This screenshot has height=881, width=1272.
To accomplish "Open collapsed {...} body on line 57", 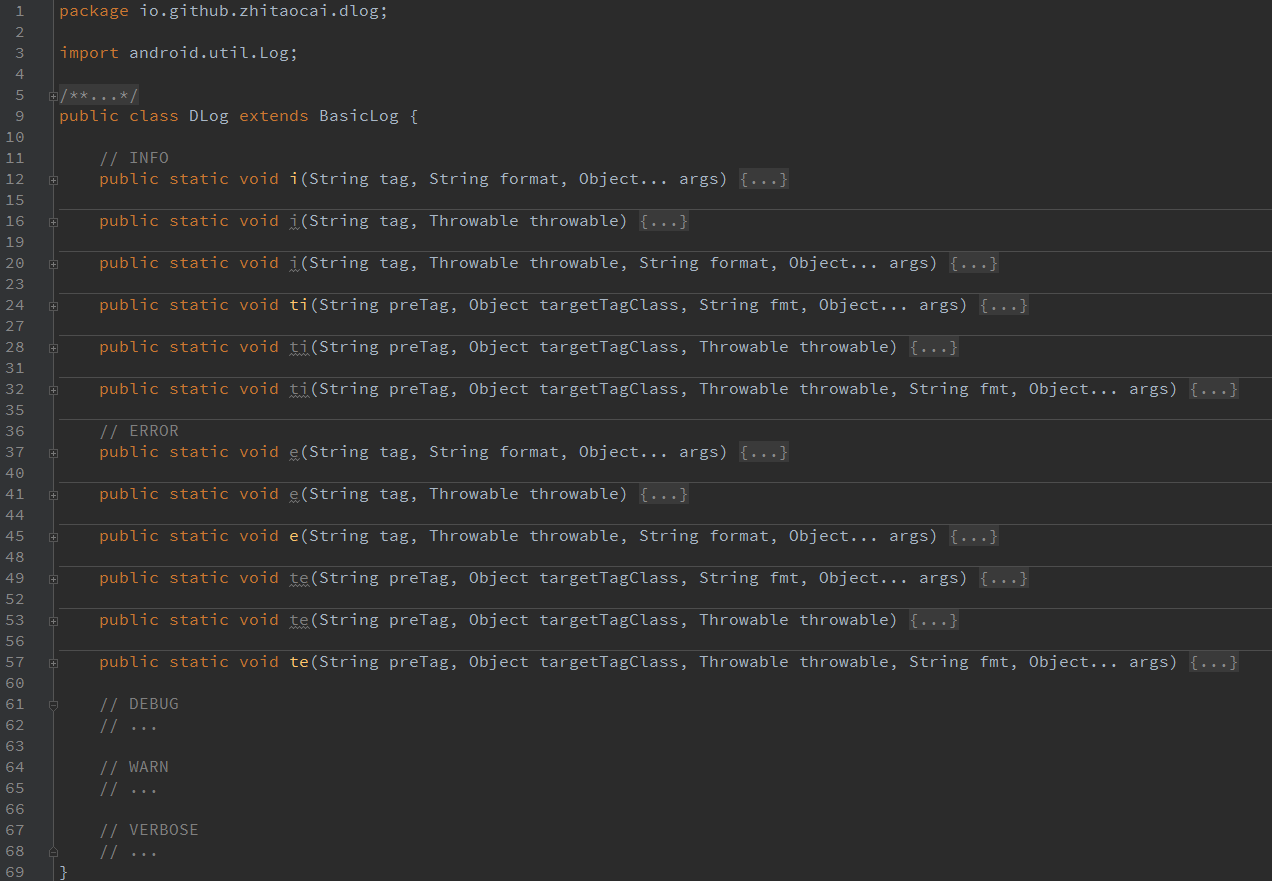I will pyautogui.click(x=1214, y=662).
